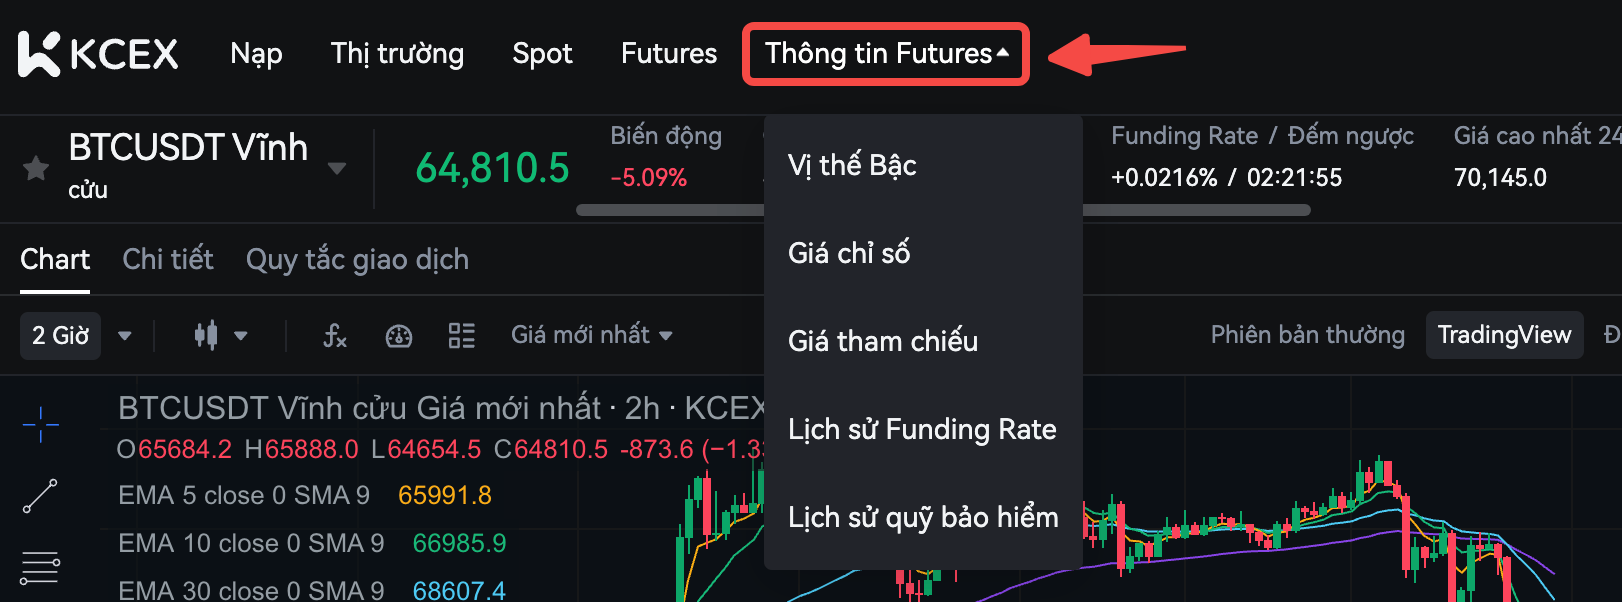This screenshot has width=1622, height=602.
Task: Switch to Phiên bản thường chart
Action: click(1307, 335)
